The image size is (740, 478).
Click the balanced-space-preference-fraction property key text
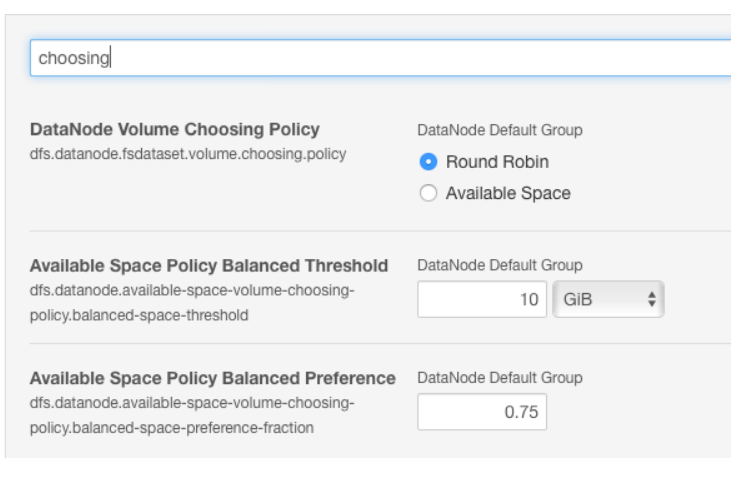click(172, 428)
